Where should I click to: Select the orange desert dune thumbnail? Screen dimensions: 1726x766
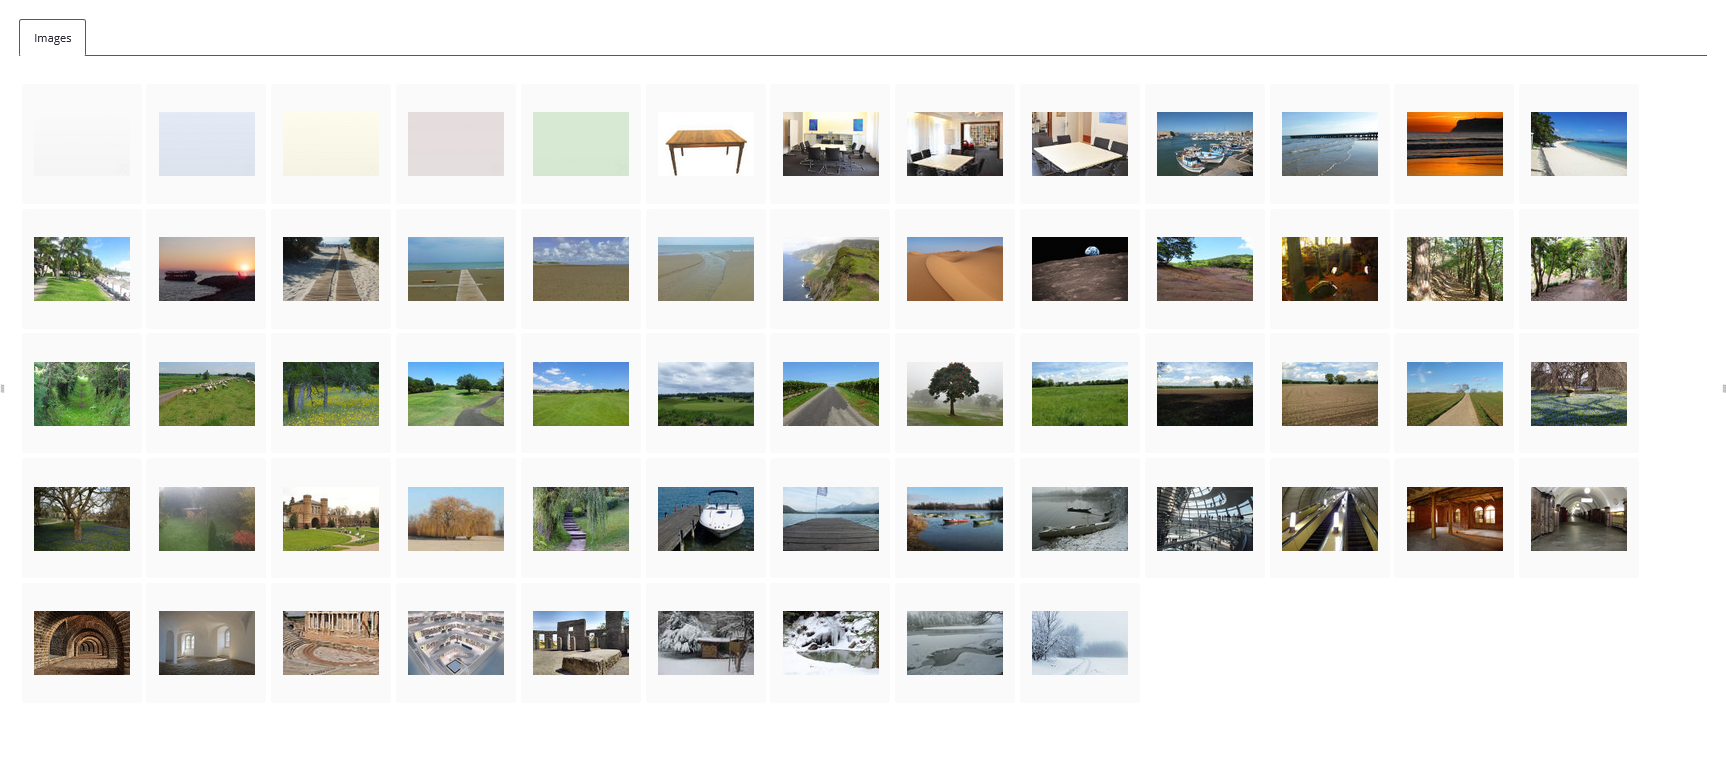[x=955, y=269]
